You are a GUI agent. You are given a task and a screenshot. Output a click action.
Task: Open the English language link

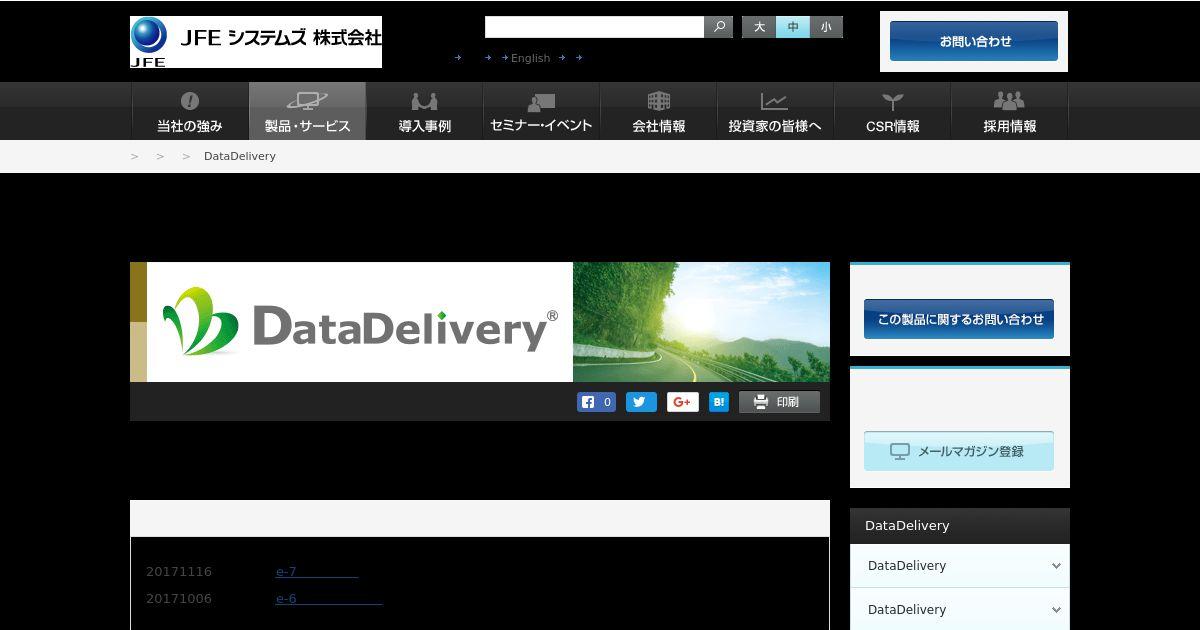(530, 58)
